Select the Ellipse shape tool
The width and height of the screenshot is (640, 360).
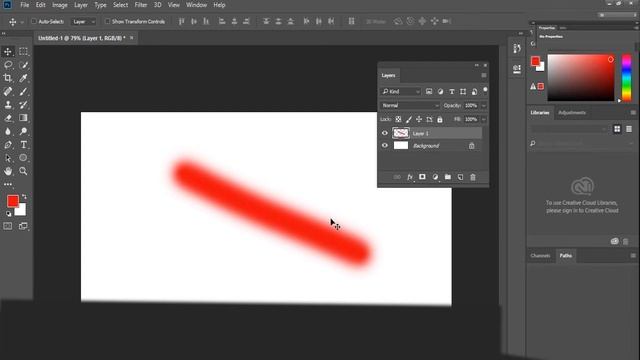point(23,158)
